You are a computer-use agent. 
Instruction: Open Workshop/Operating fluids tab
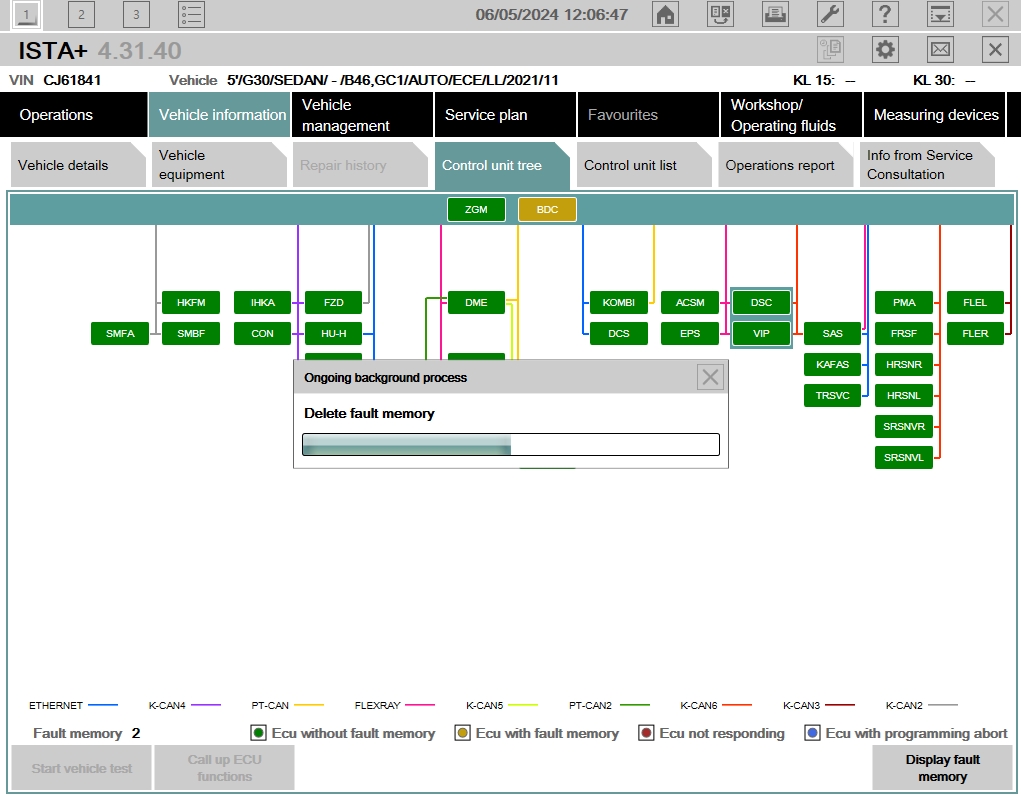(x=791, y=115)
